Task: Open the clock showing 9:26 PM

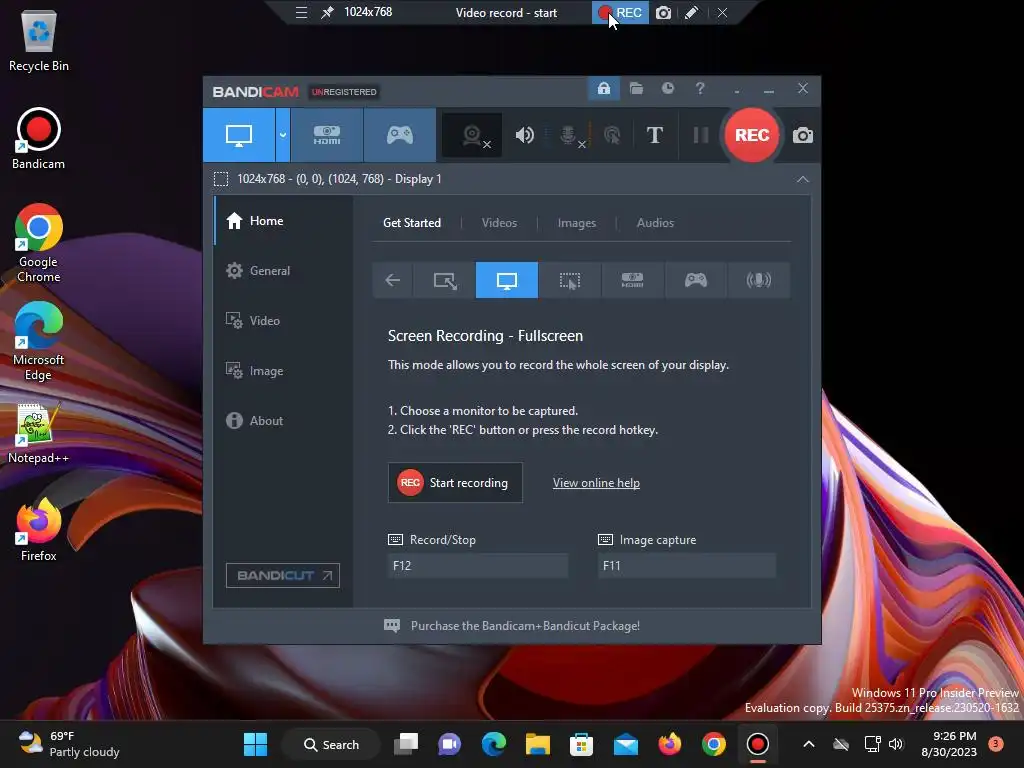Action: pyautogui.click(x=949, y=744)
